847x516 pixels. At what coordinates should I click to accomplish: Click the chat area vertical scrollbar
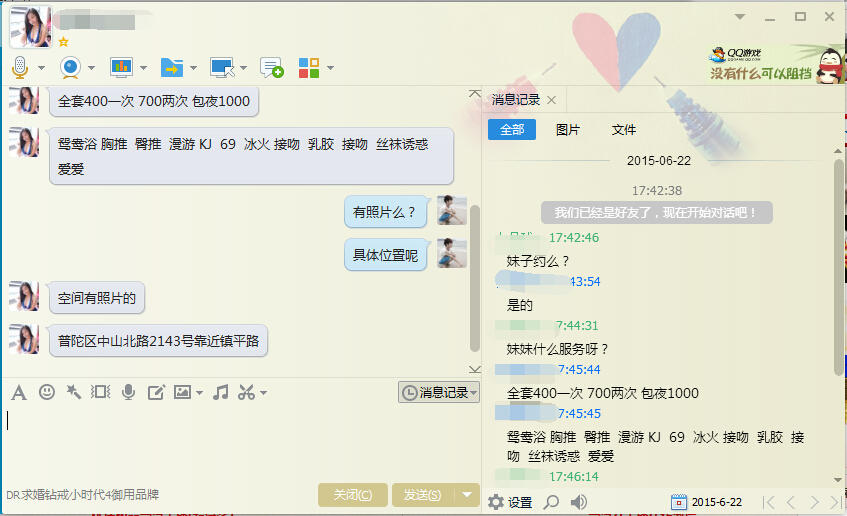(x=475, y=278)
